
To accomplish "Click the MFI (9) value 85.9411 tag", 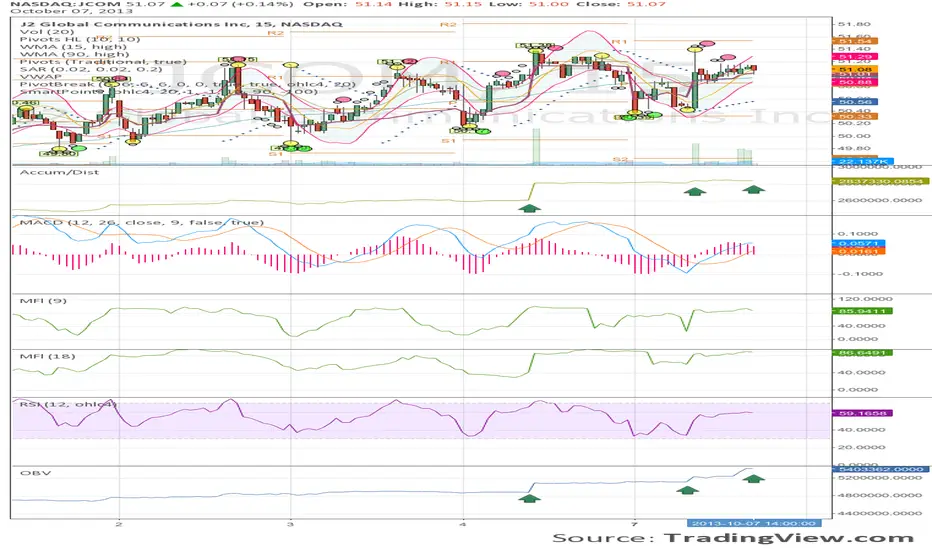I will (862, 312).
